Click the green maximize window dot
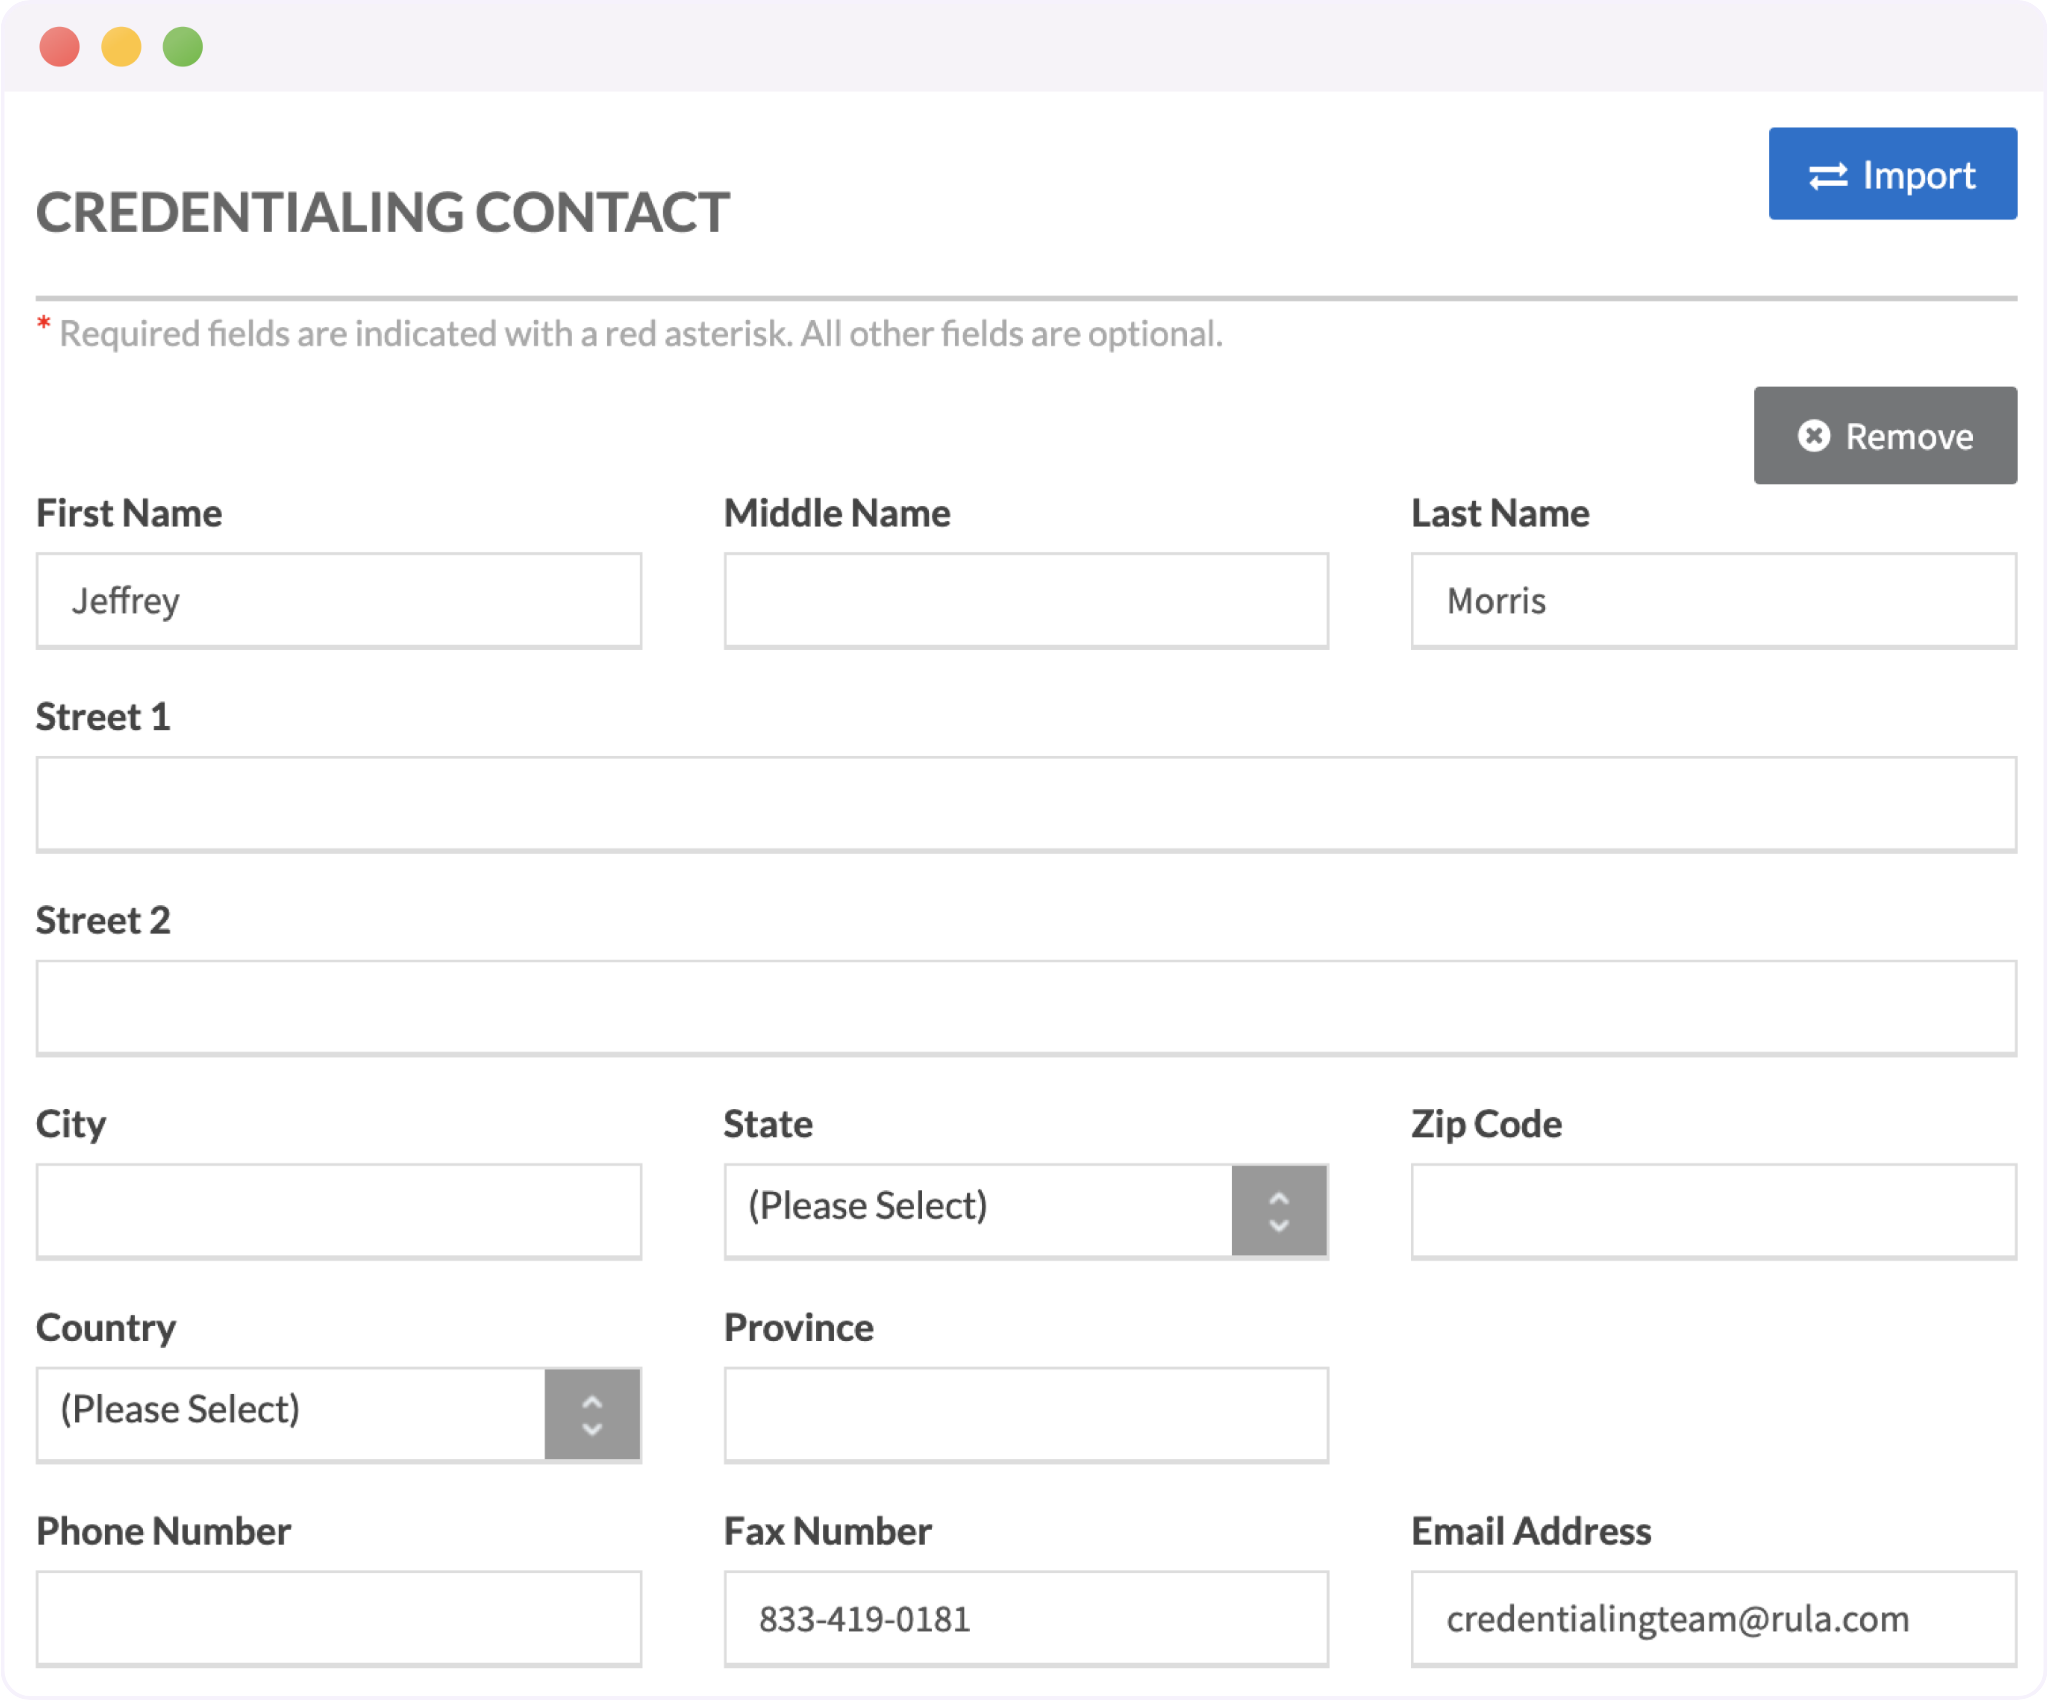 click(183, 47)
